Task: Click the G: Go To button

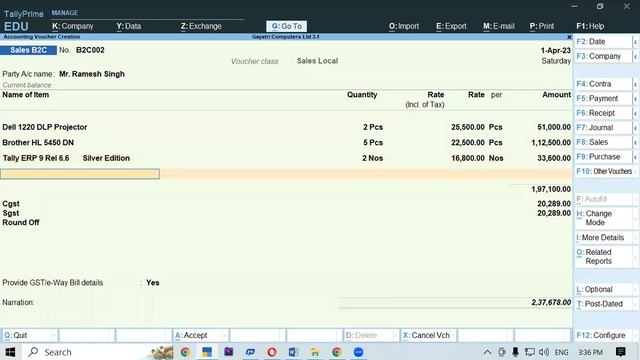Action: [x=287, y=26]
